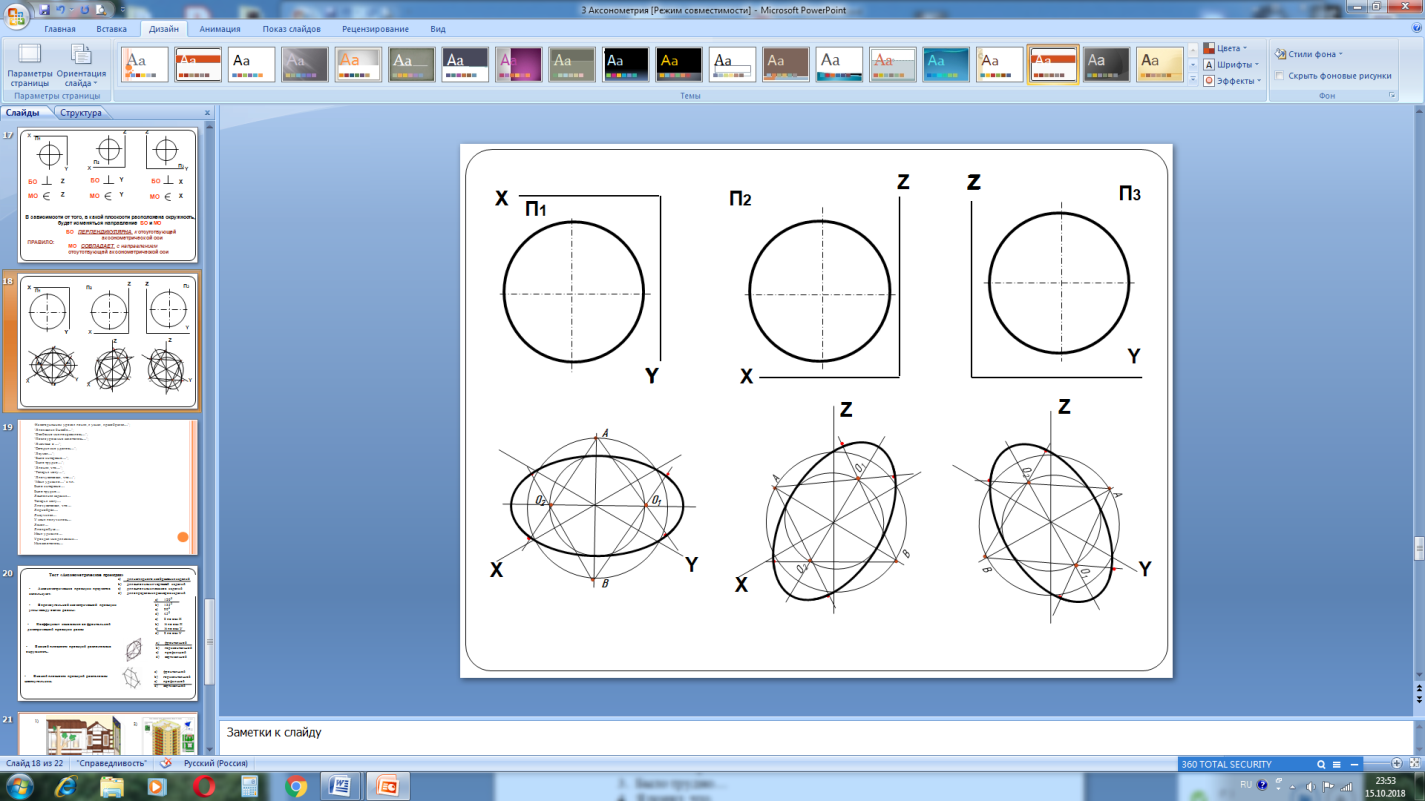Go to previous slide double-arrow button
The height and width of the screenshot is (801, 1425).
click(1418, 689)
